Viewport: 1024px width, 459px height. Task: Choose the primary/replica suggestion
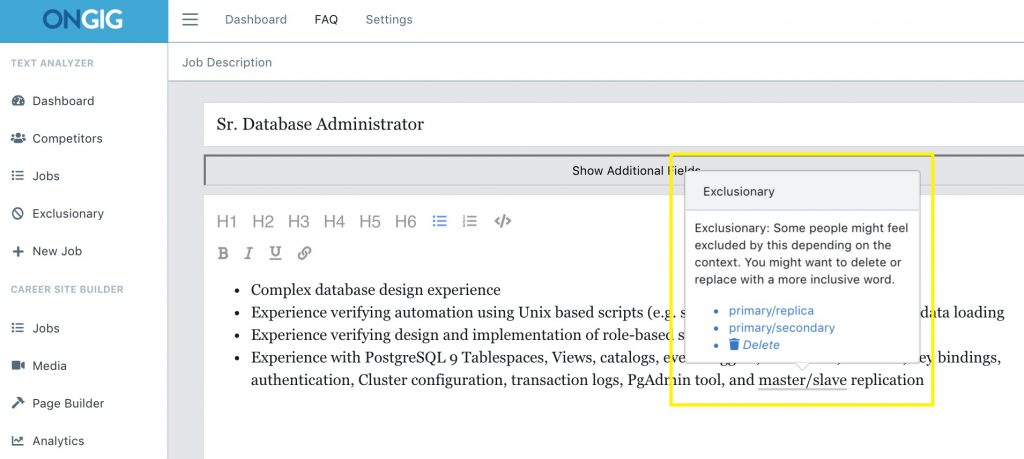pos(771,311)
